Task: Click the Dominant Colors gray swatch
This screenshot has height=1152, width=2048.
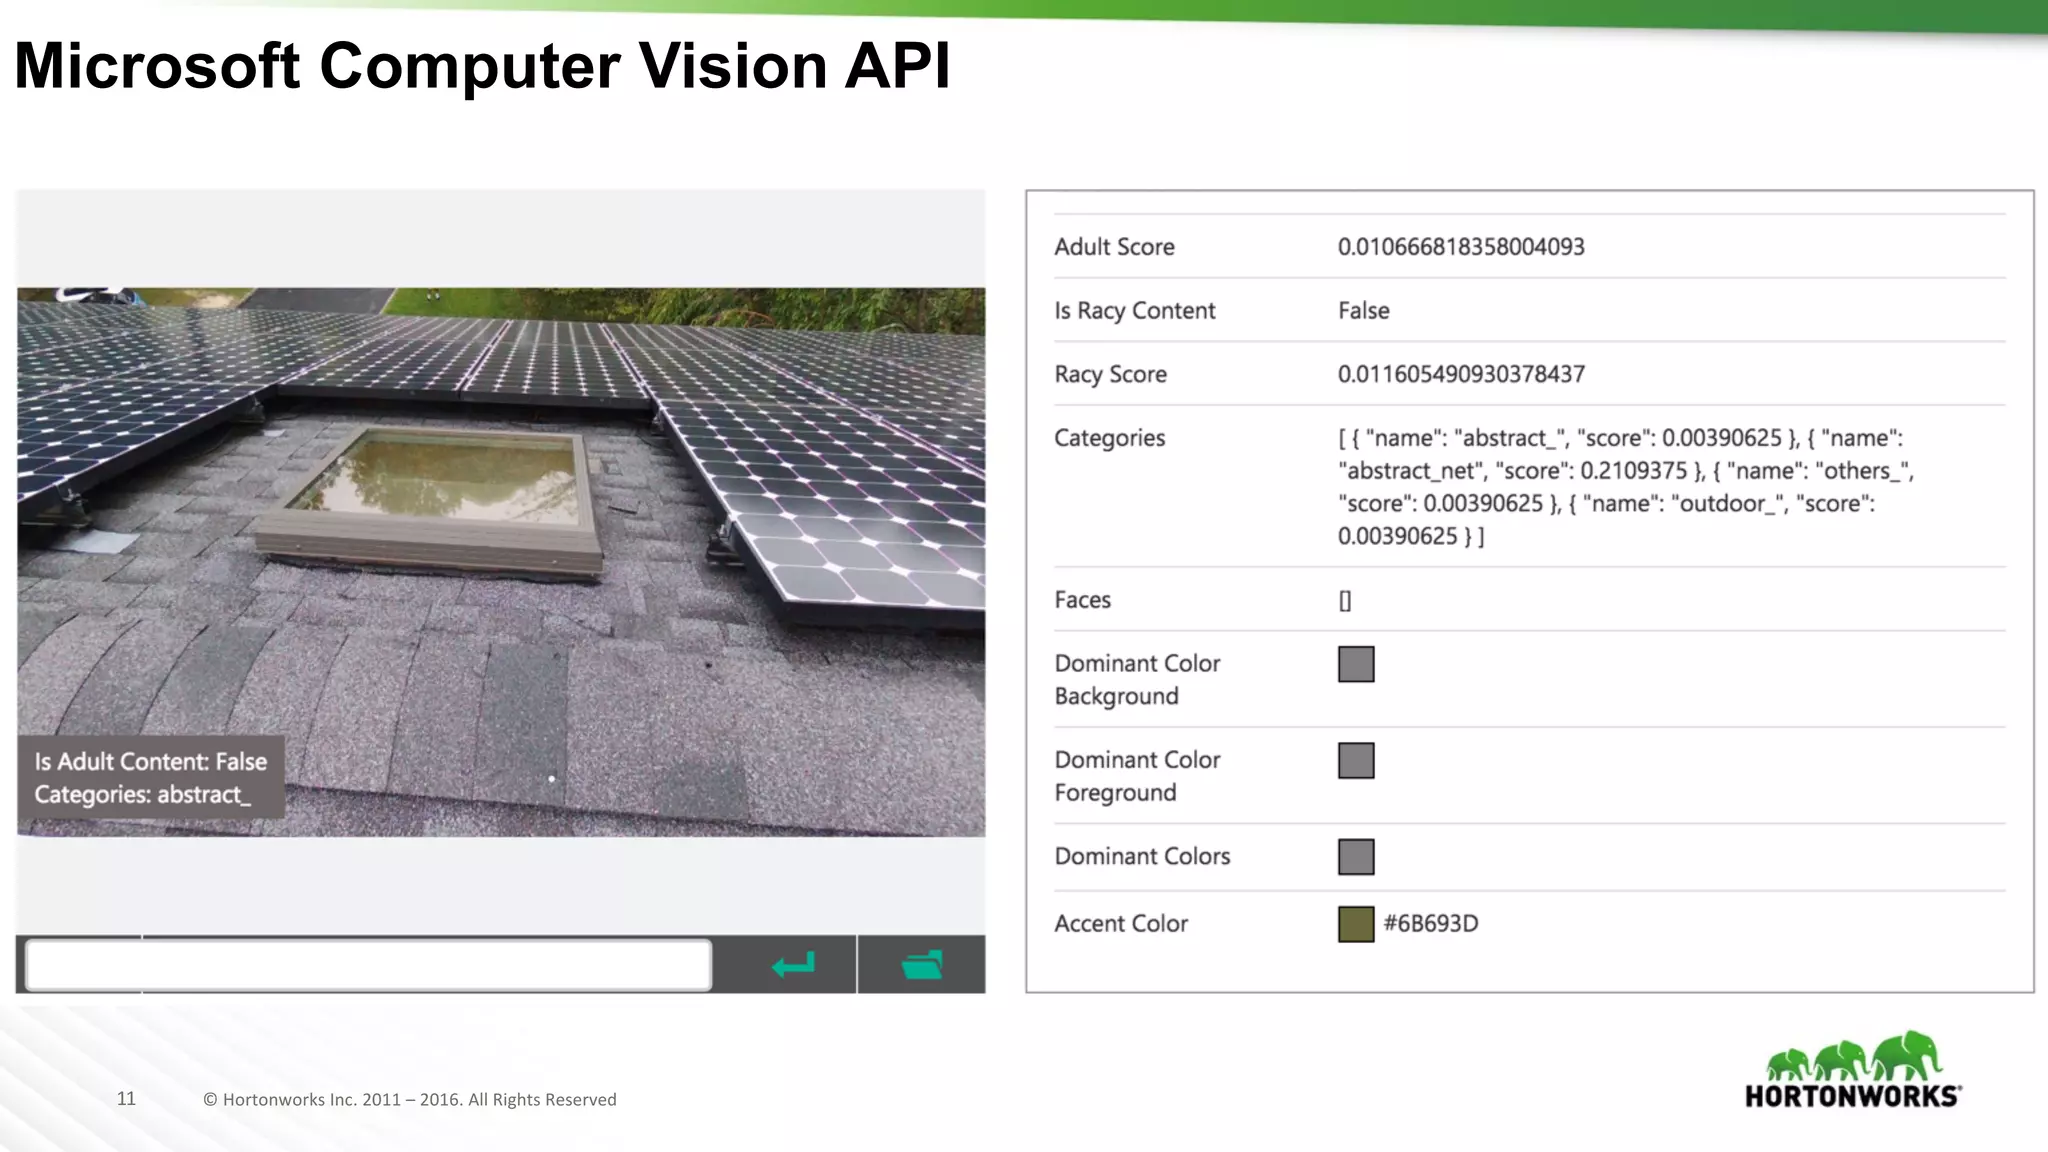Action: [1356, 857]
